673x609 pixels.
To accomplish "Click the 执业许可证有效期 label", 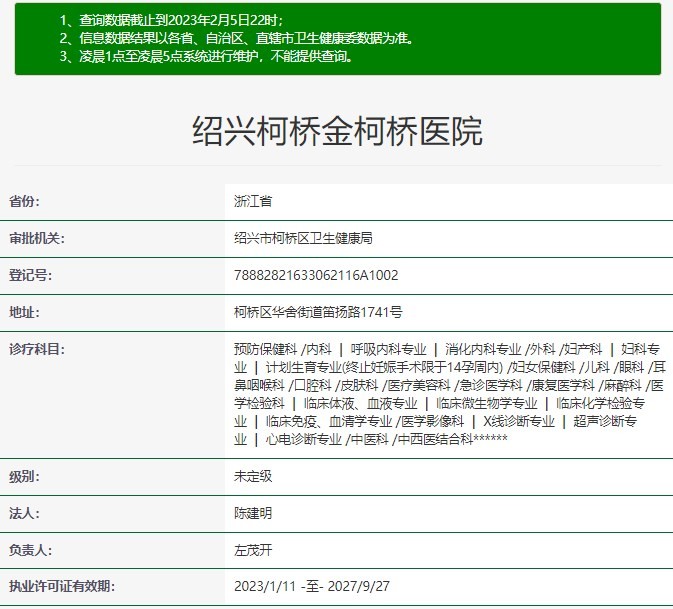I will point(62,586).
